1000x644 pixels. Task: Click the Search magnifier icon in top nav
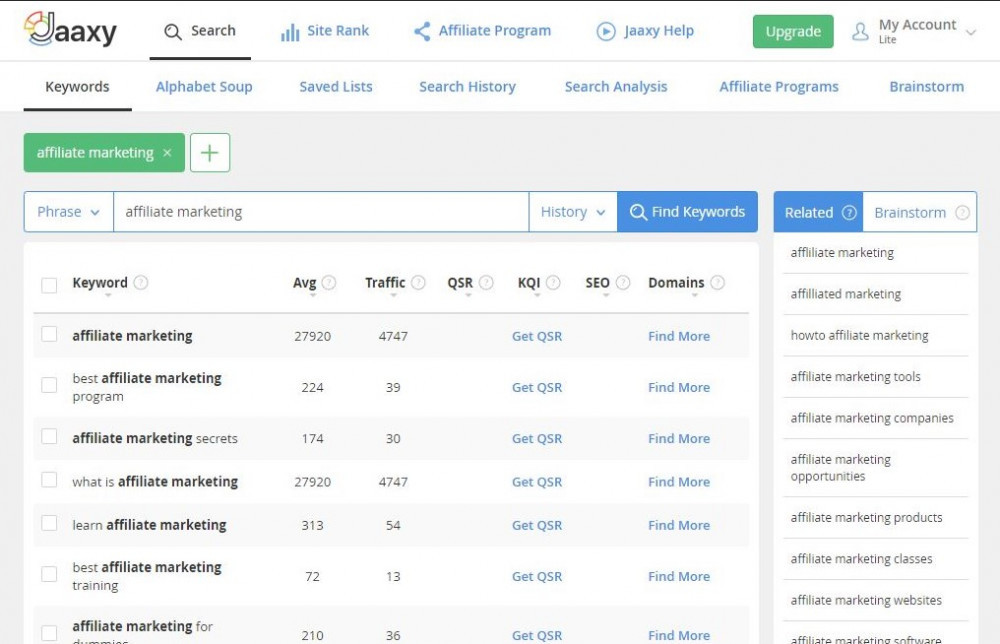(173, 31)
